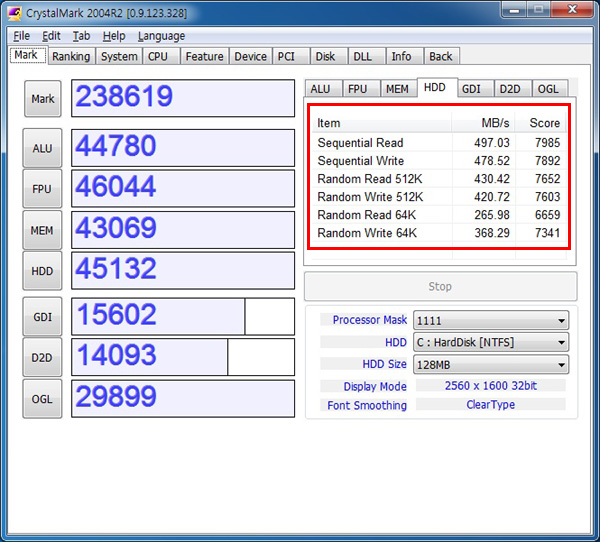The width and height of the screenshot is (600, 542).
Task: Click the total Mark score 238619 field
Action: pyautogui.click(x=183, y=98)
